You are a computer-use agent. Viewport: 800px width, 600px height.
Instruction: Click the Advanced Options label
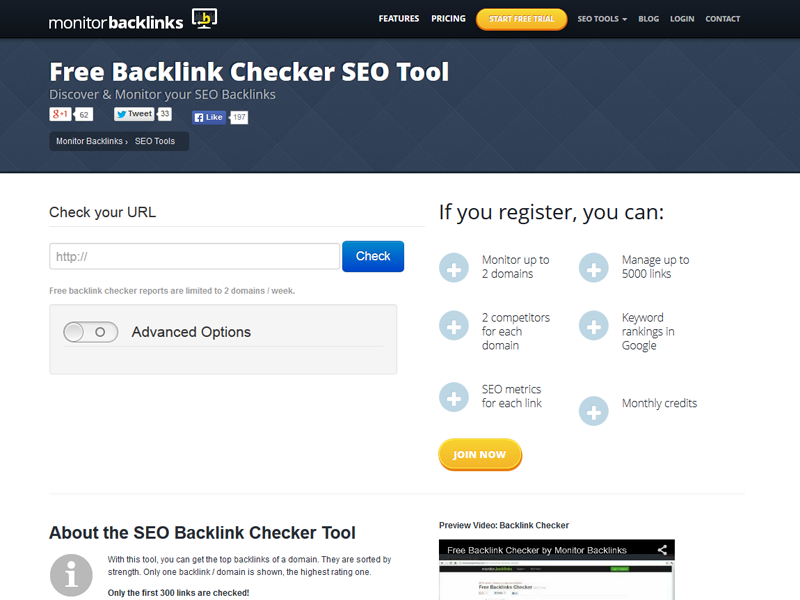[x=191, y=332]
